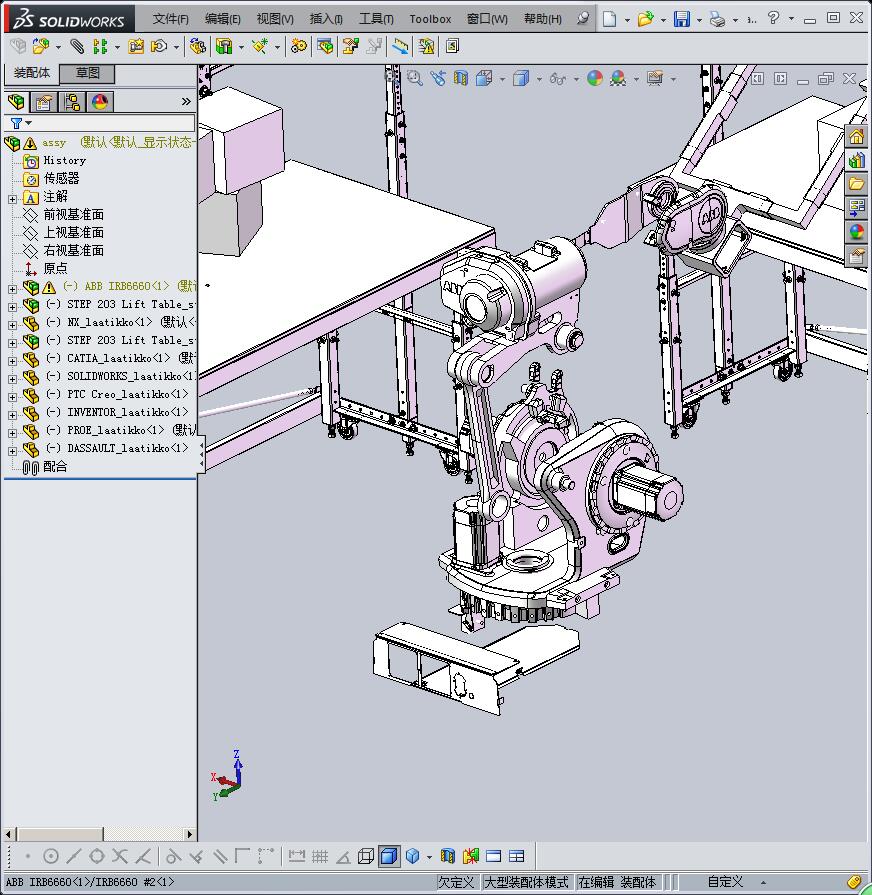The width and height of the screenshot is (872, 895).
Task: Open the 工具(T) menu
Action: pos(376,19)
